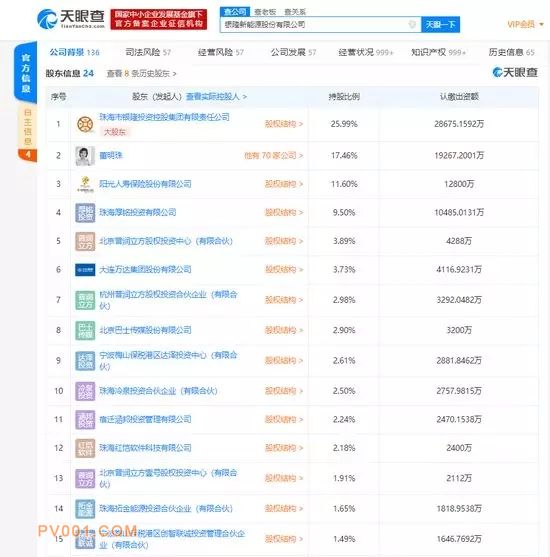Expand 查看实际控股人 link in table header
Image resolution: width=550 pixels, height=557 pixels.
pos(216,97)
